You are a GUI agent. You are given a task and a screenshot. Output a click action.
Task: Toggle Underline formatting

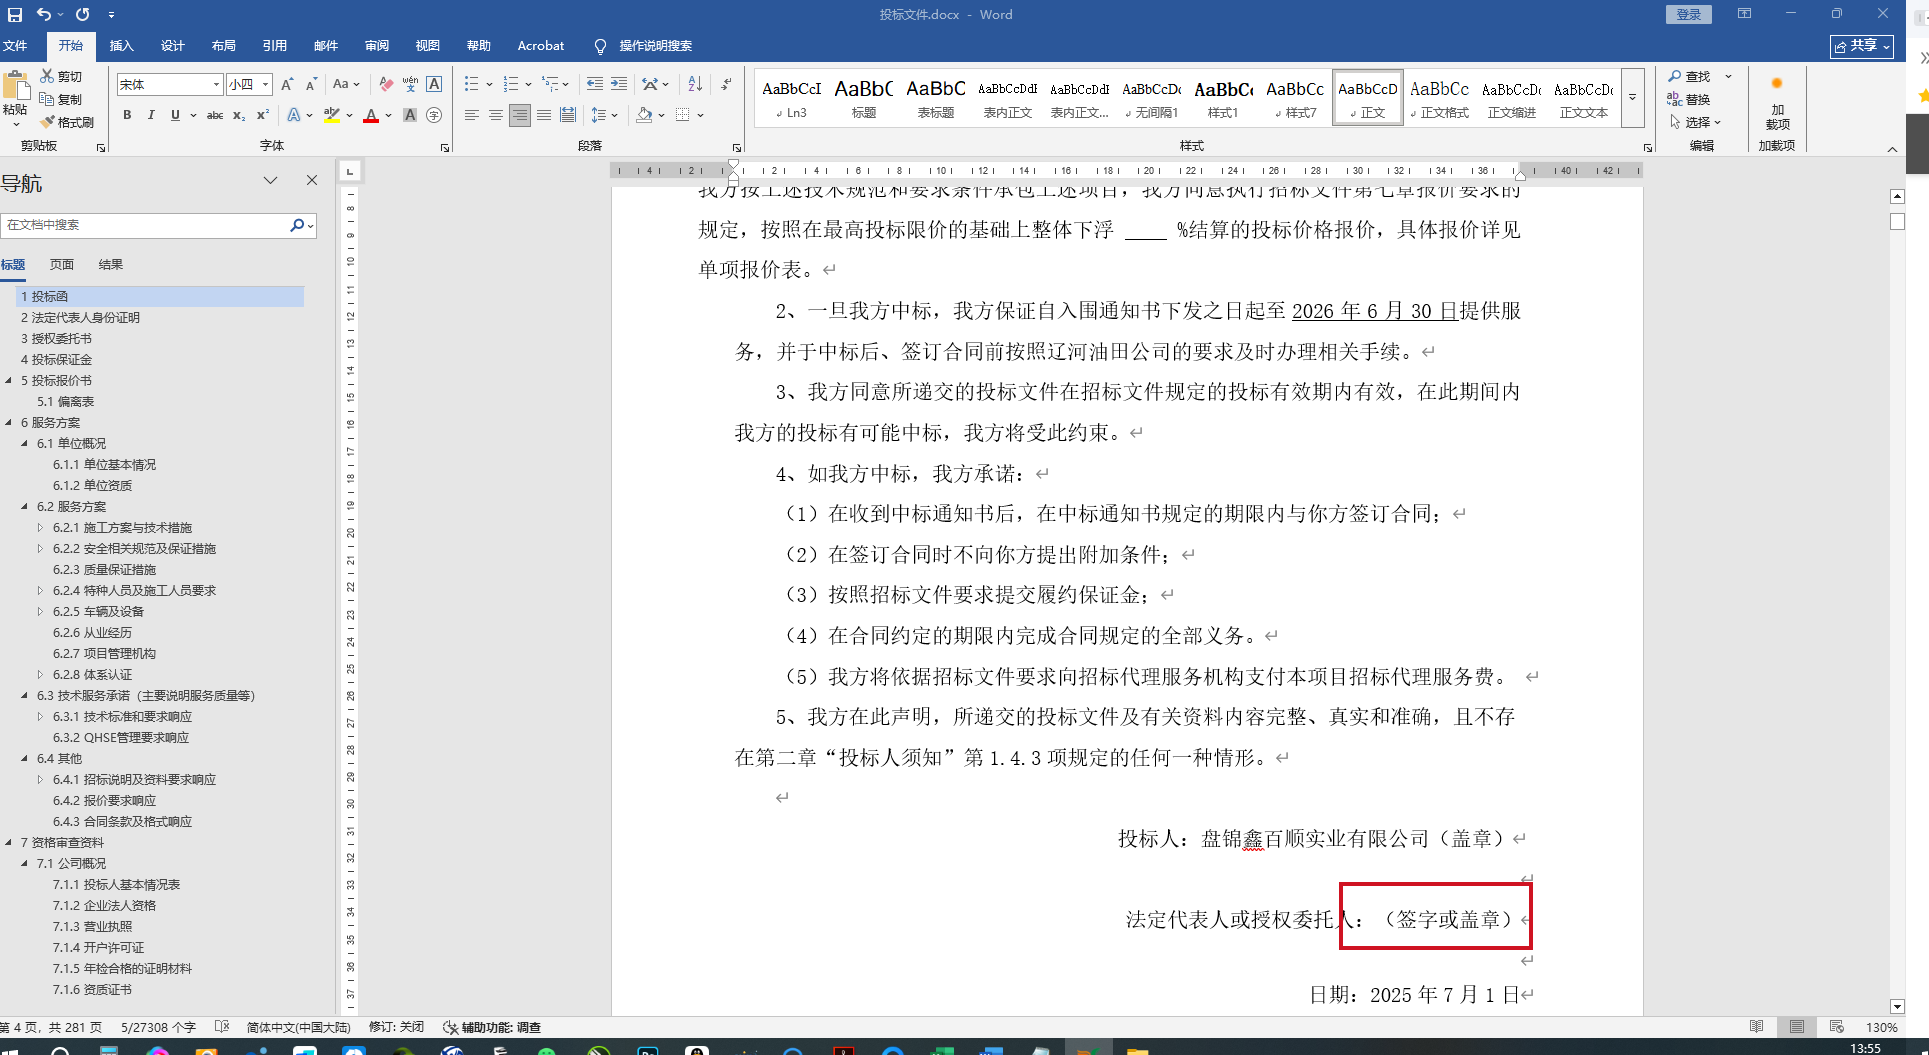click(x=175, y=116)
